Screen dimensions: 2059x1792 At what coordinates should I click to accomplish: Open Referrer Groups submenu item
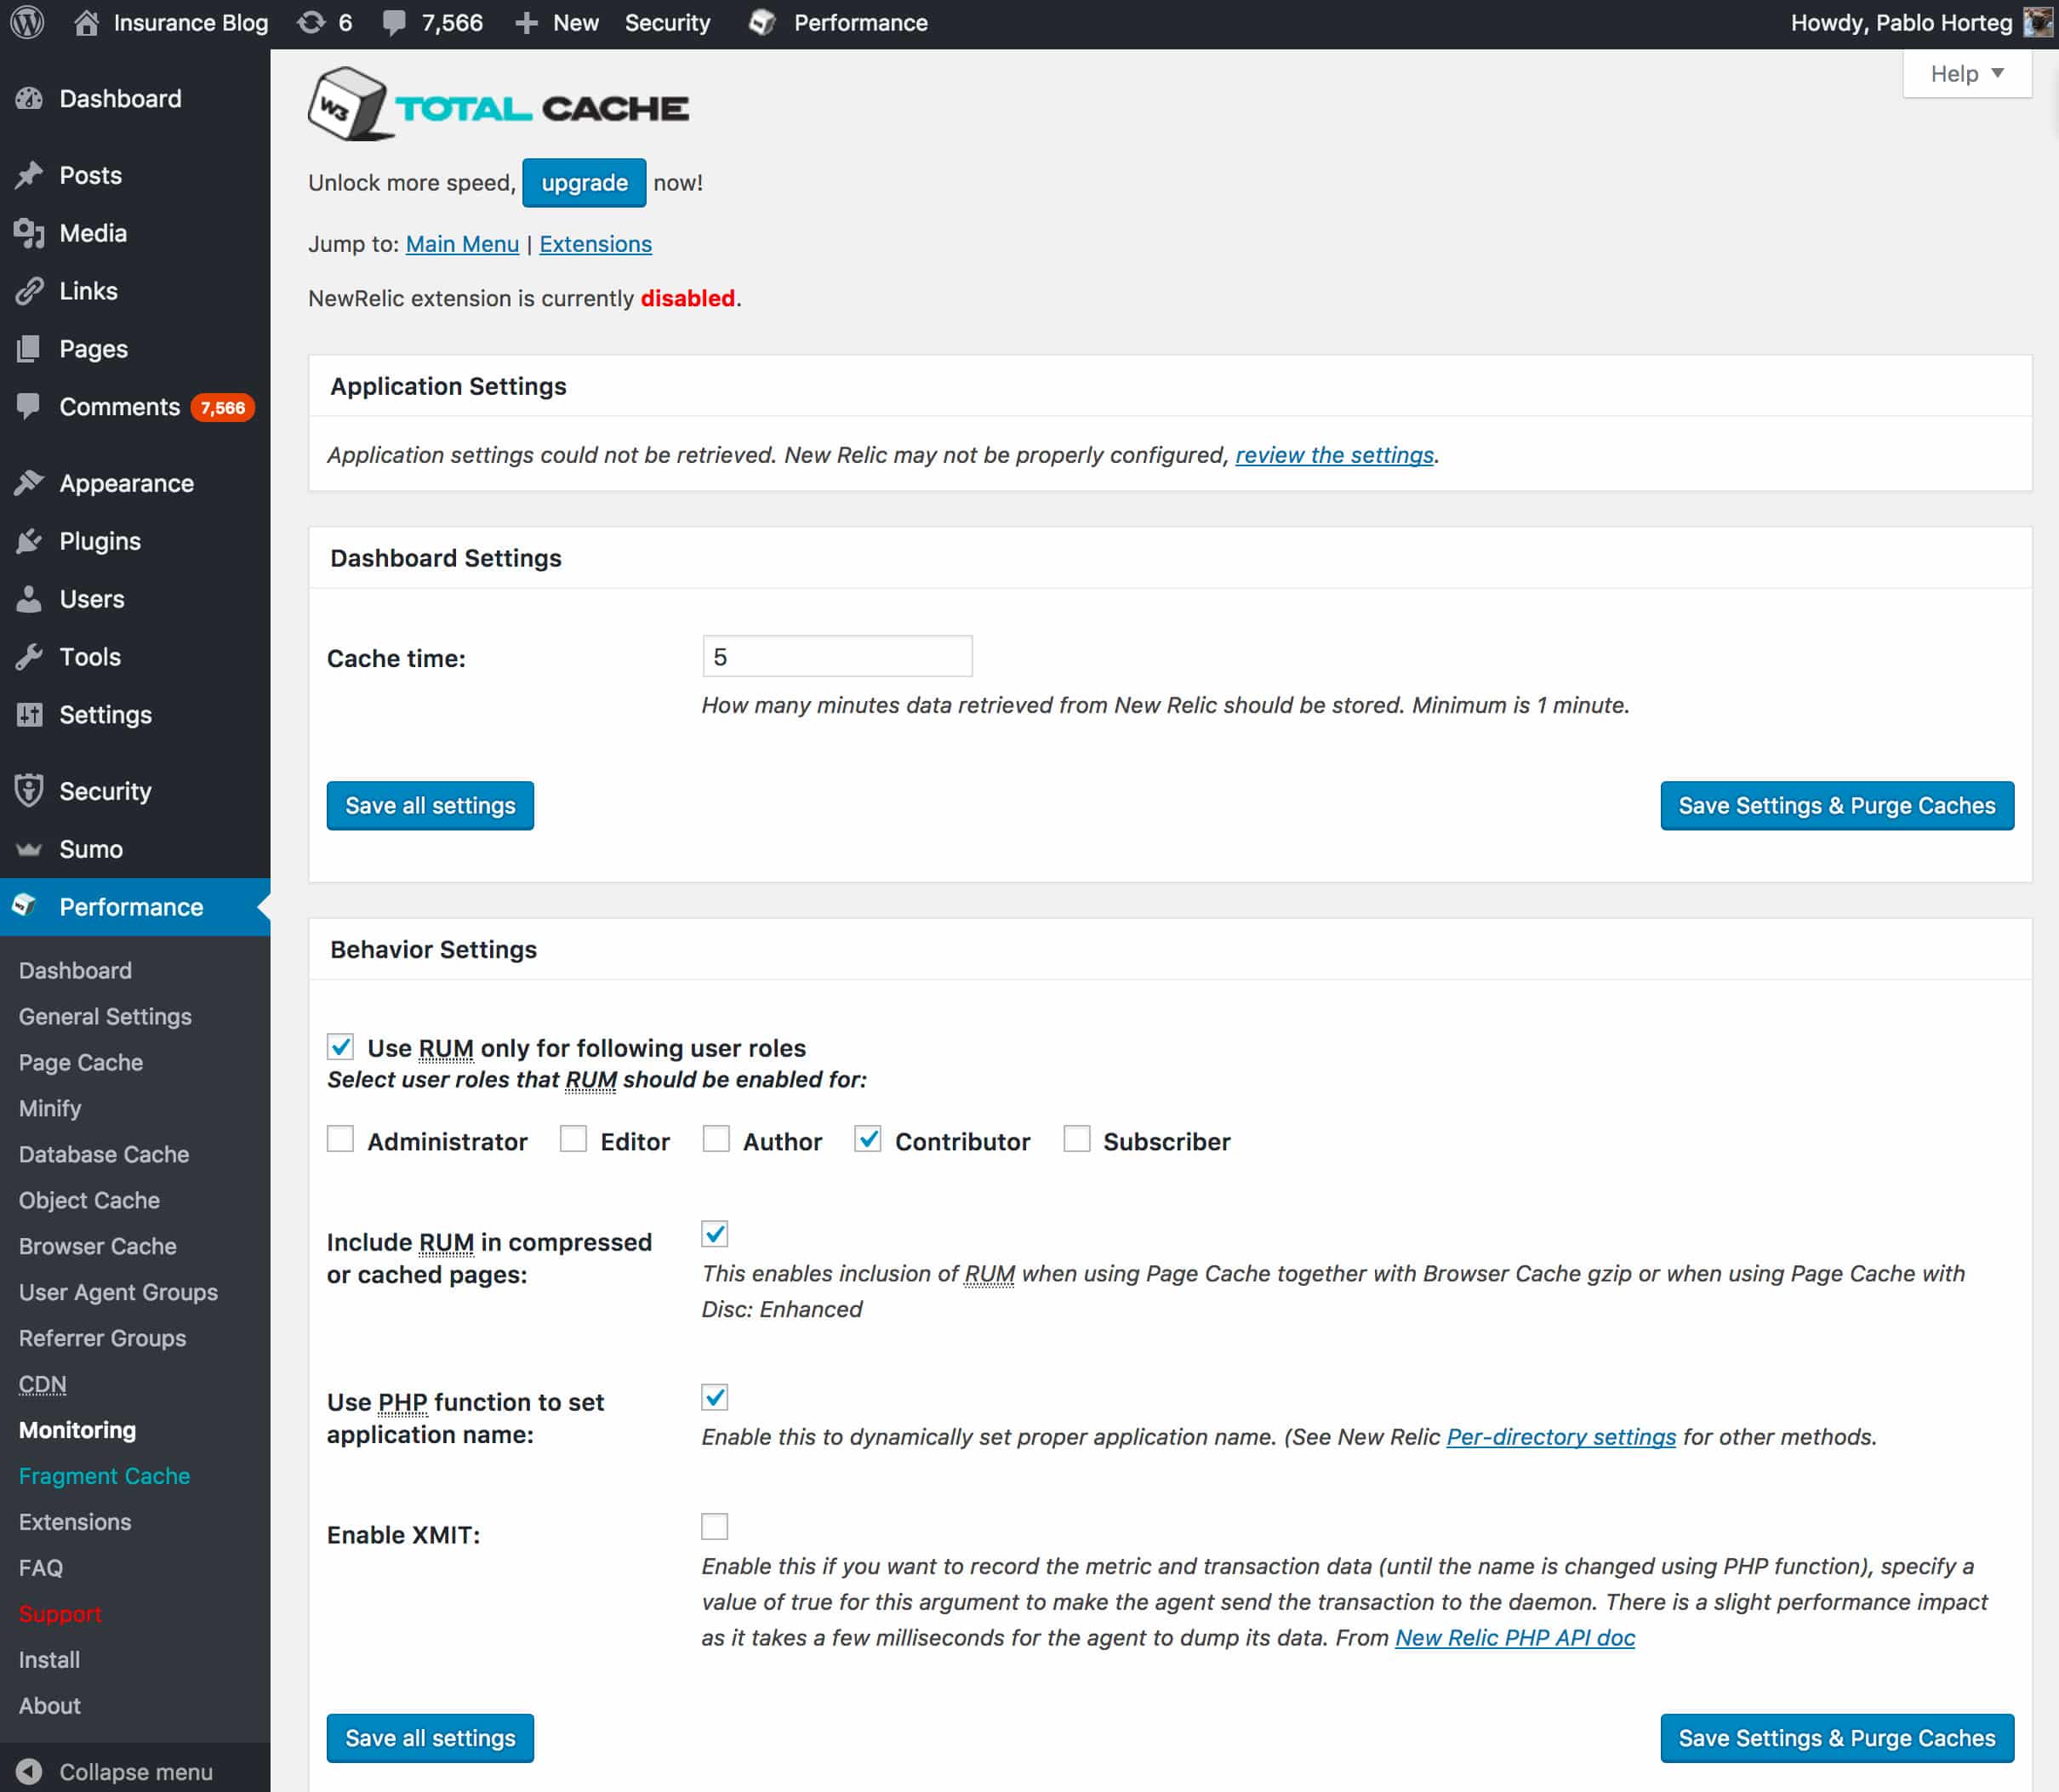[x=102, y=1338]
